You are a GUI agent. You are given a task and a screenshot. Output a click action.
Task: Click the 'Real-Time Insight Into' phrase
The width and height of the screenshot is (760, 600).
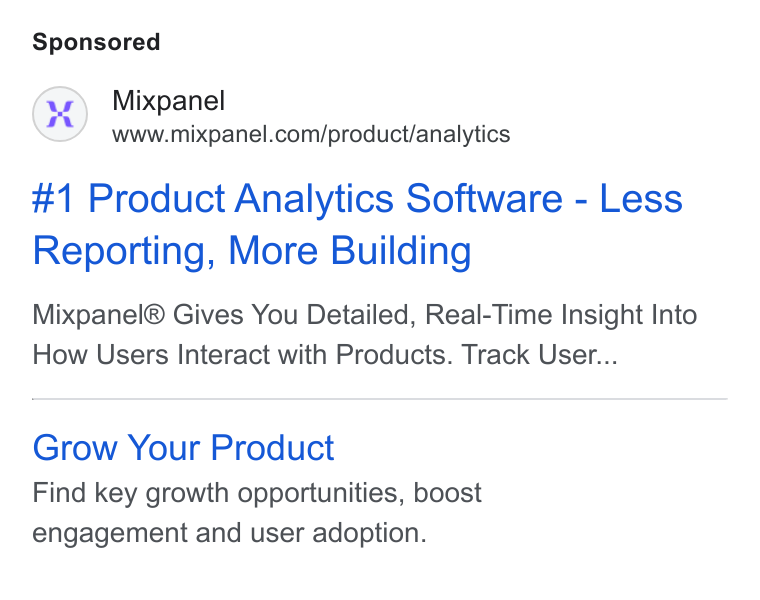(x=561, y=315)
